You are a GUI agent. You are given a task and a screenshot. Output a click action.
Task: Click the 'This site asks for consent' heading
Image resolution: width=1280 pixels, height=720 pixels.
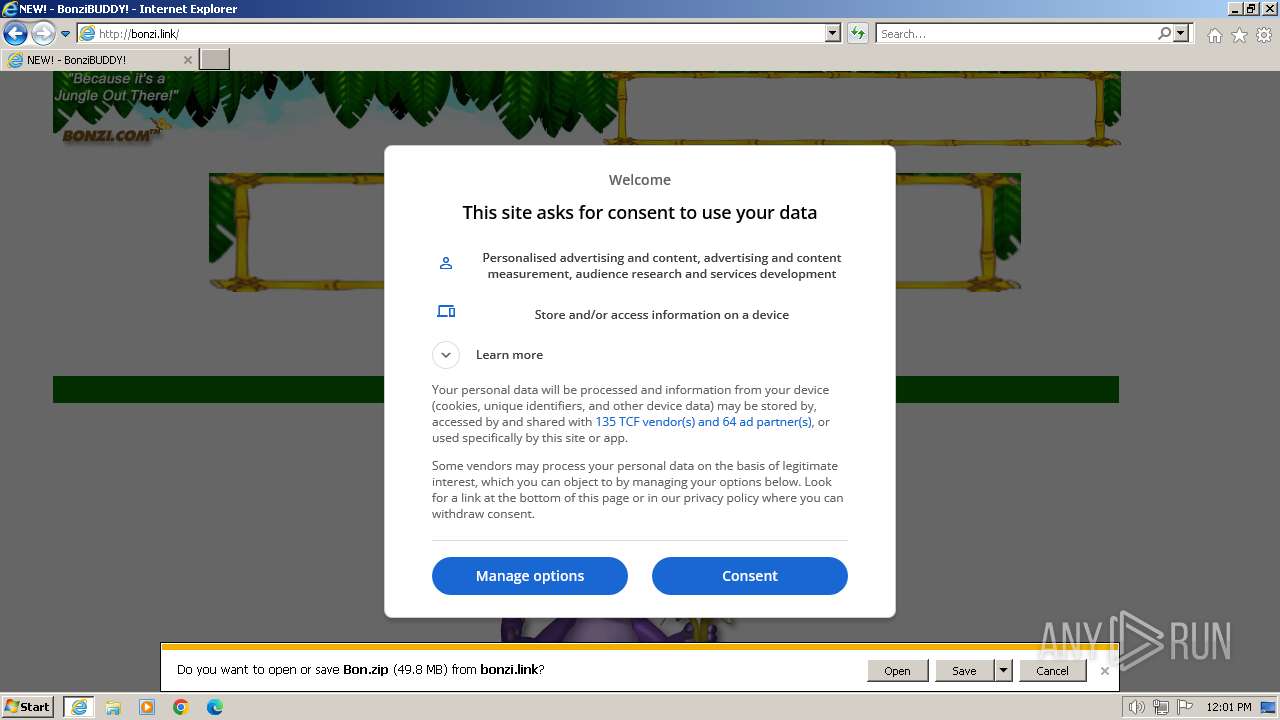[x=640, y=212]
